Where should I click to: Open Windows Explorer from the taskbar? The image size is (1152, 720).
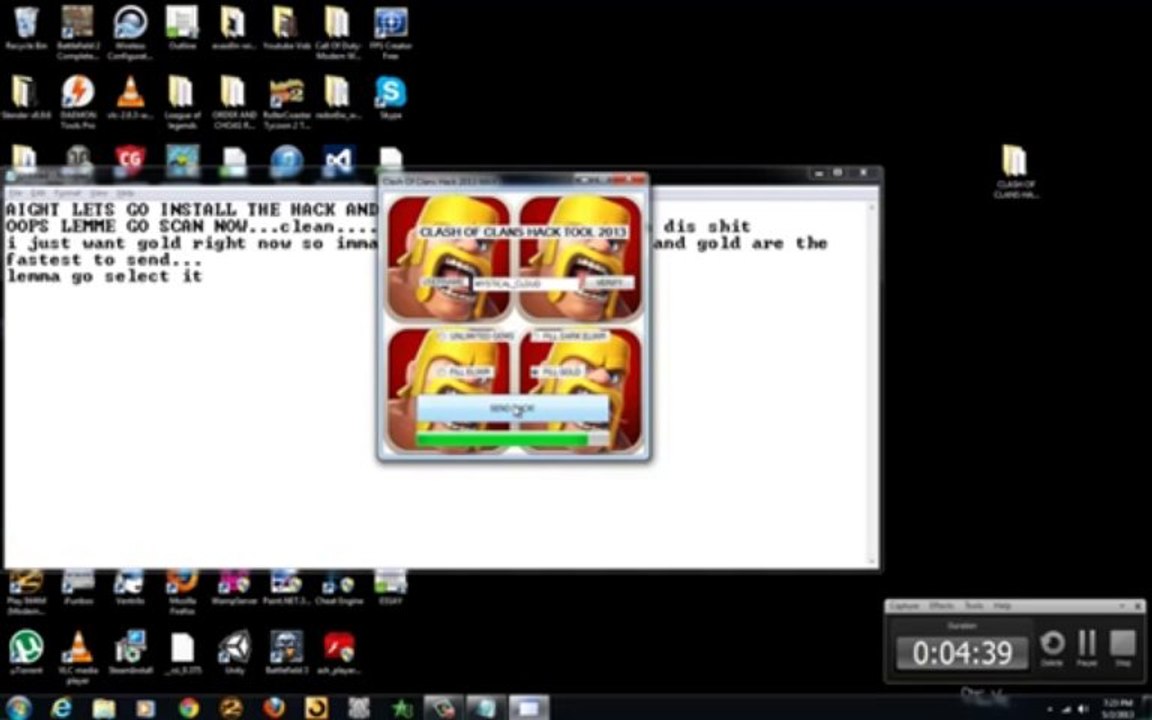pyautogui.click(x=104, y=708)
